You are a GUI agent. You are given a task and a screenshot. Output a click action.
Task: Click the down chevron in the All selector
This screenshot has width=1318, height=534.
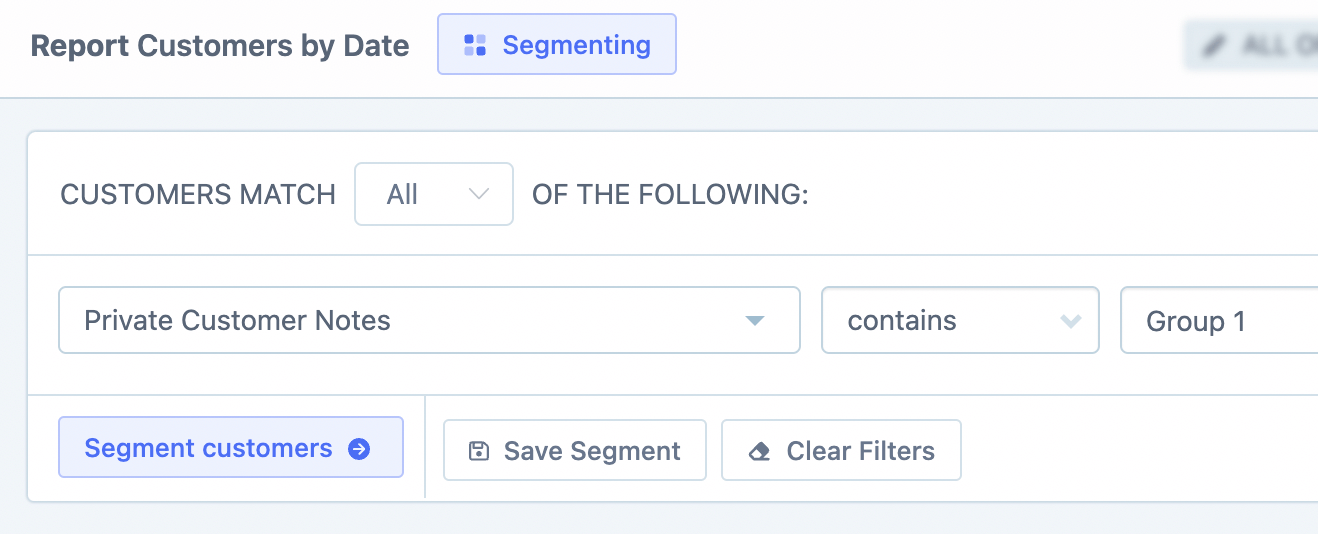click(479, 194)
